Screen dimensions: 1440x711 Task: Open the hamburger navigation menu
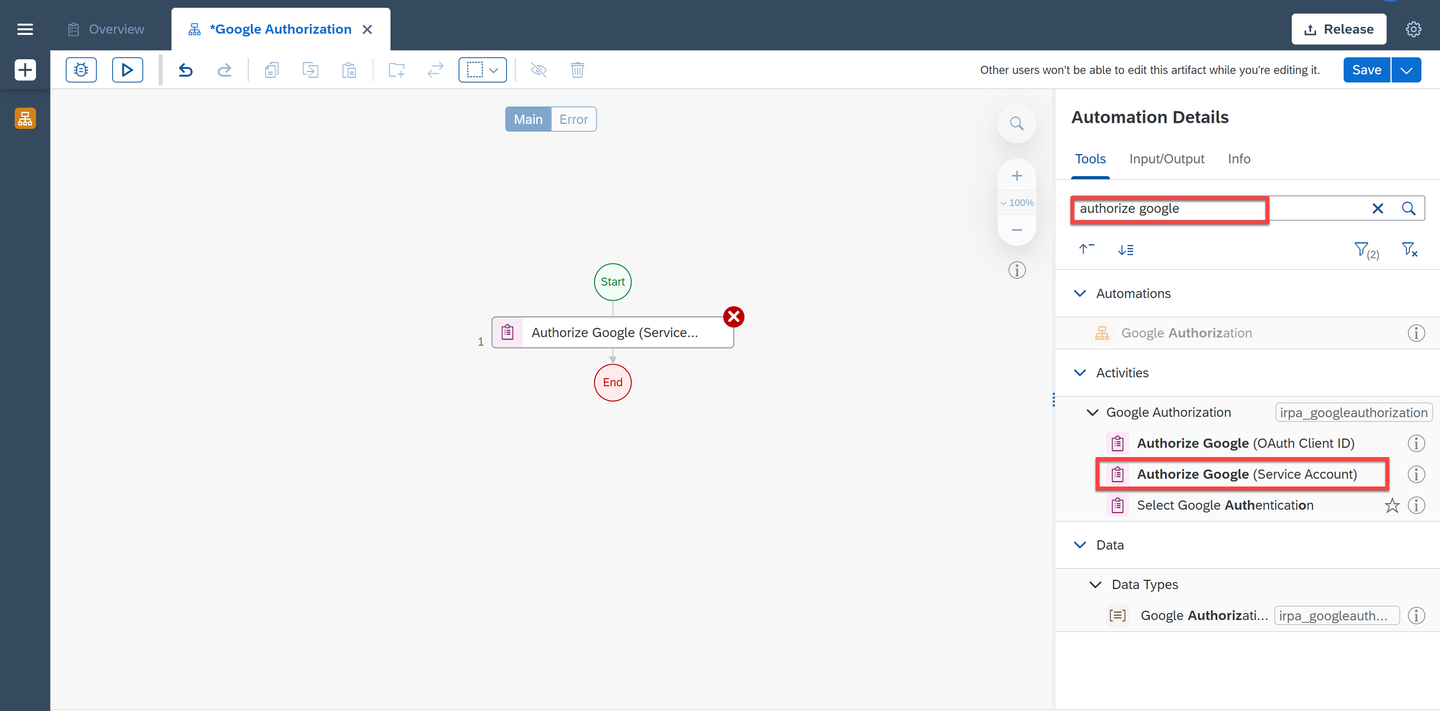25,29
